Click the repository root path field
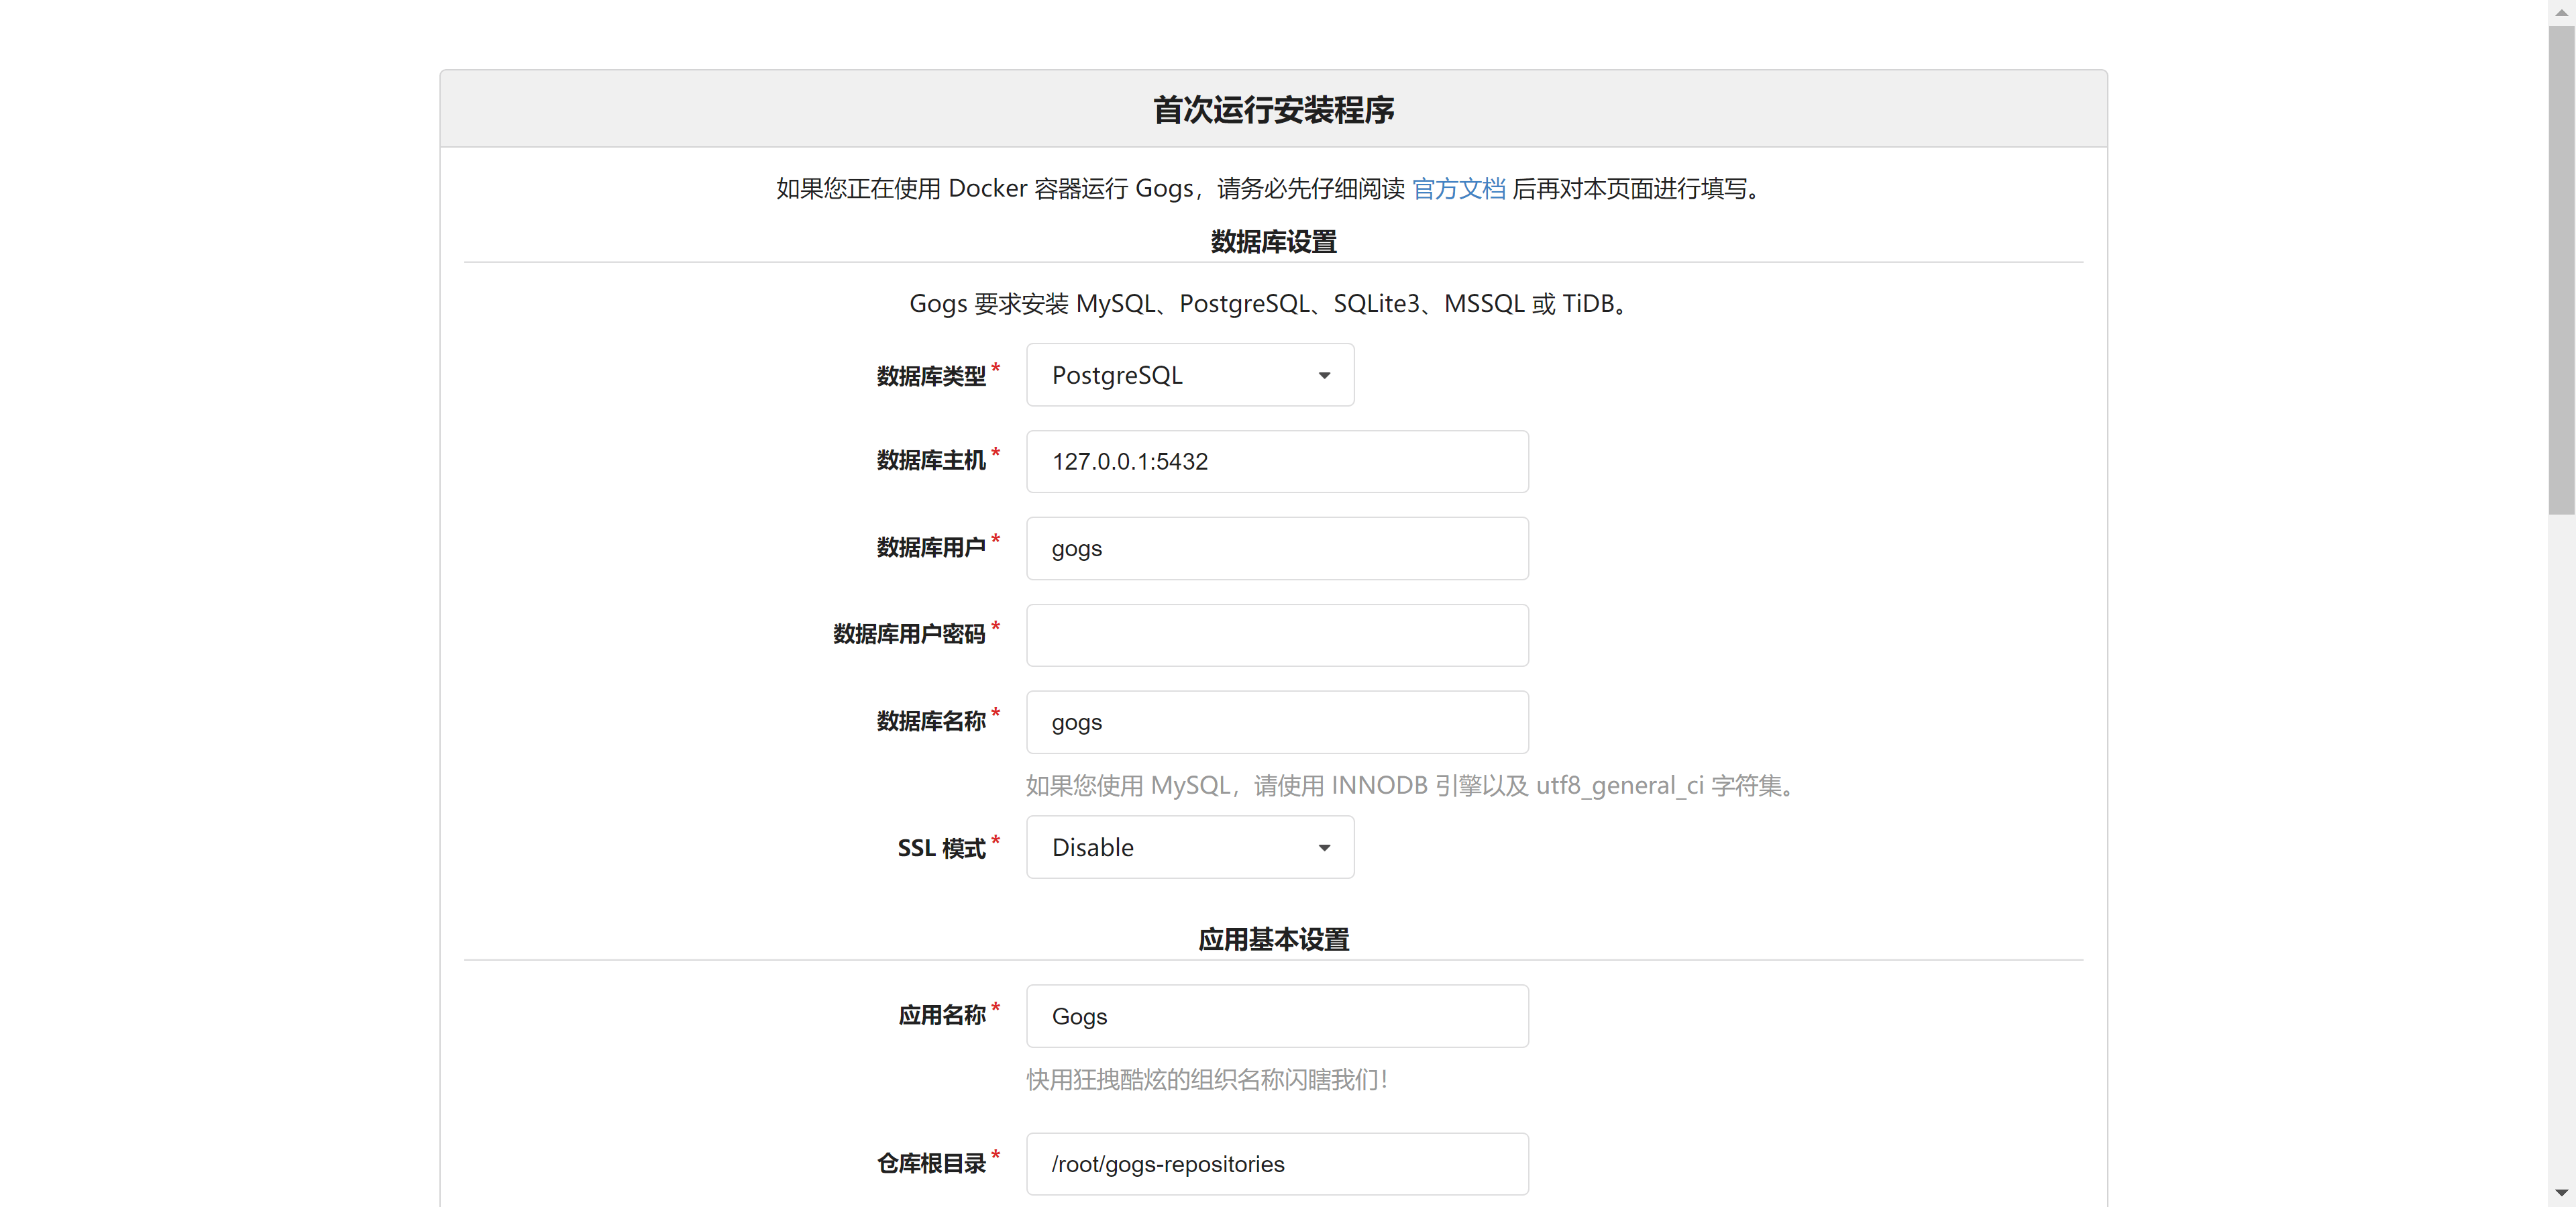Viewport: 2576px width, 1207px height. coord(1277,1164)
